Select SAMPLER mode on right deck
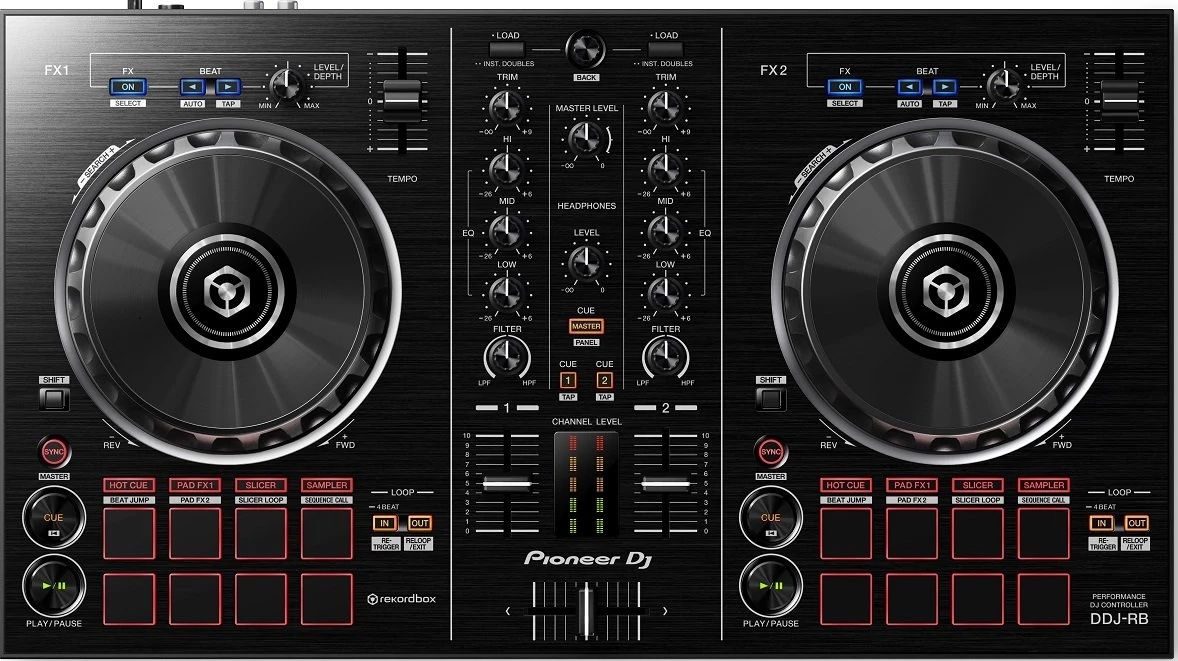The image size is (1178, 661). [x=1044, y=485]
